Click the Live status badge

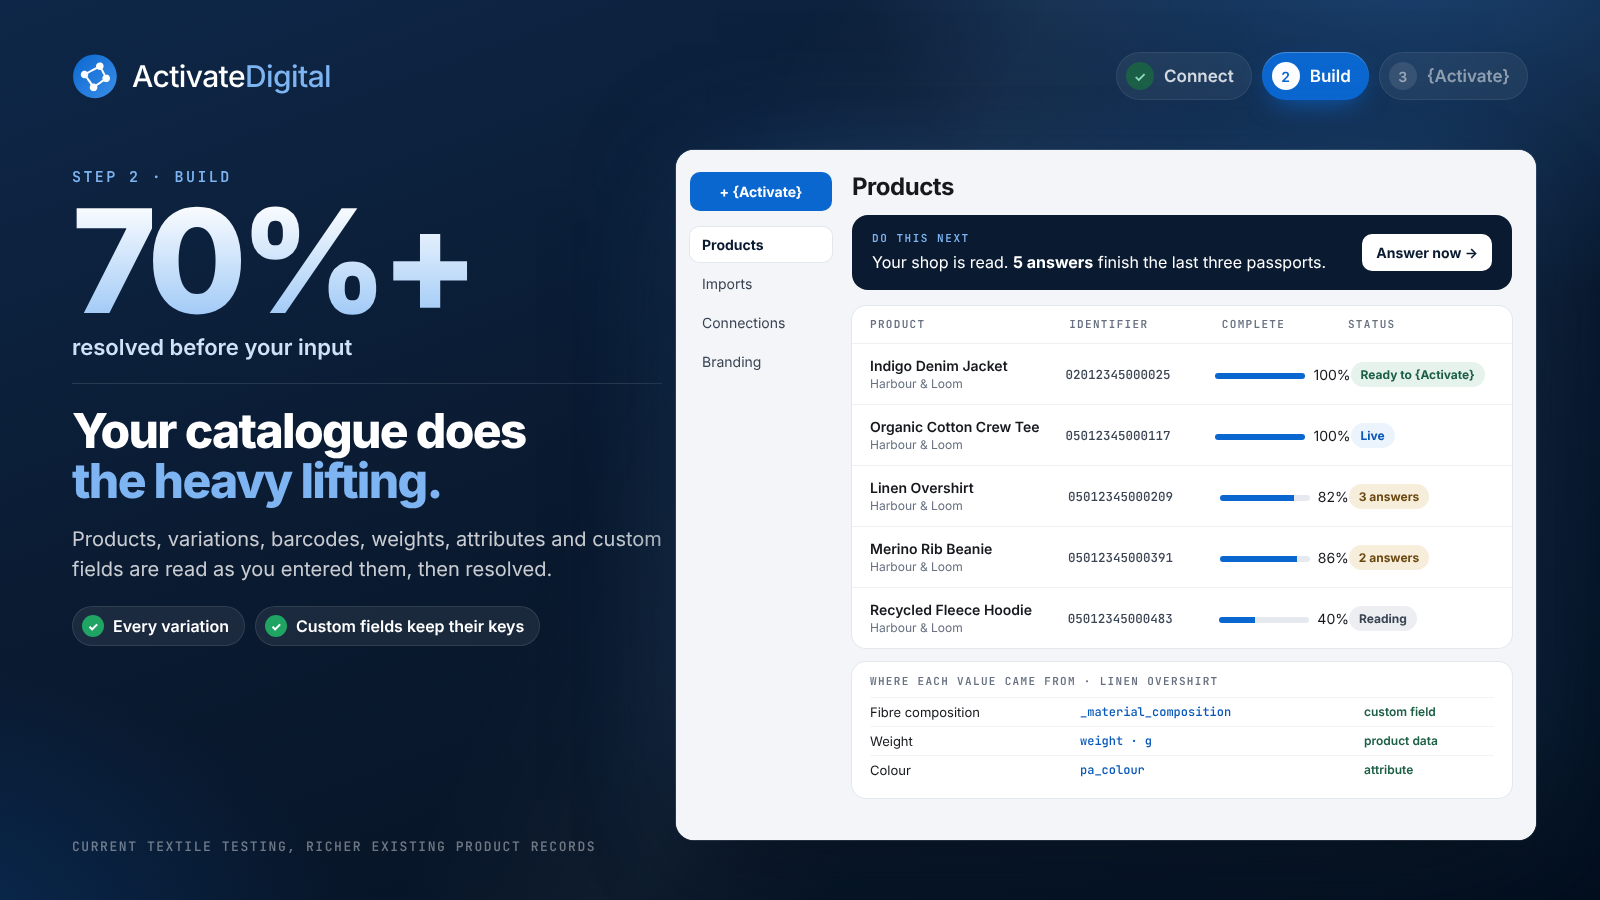tap(1372, 436)
